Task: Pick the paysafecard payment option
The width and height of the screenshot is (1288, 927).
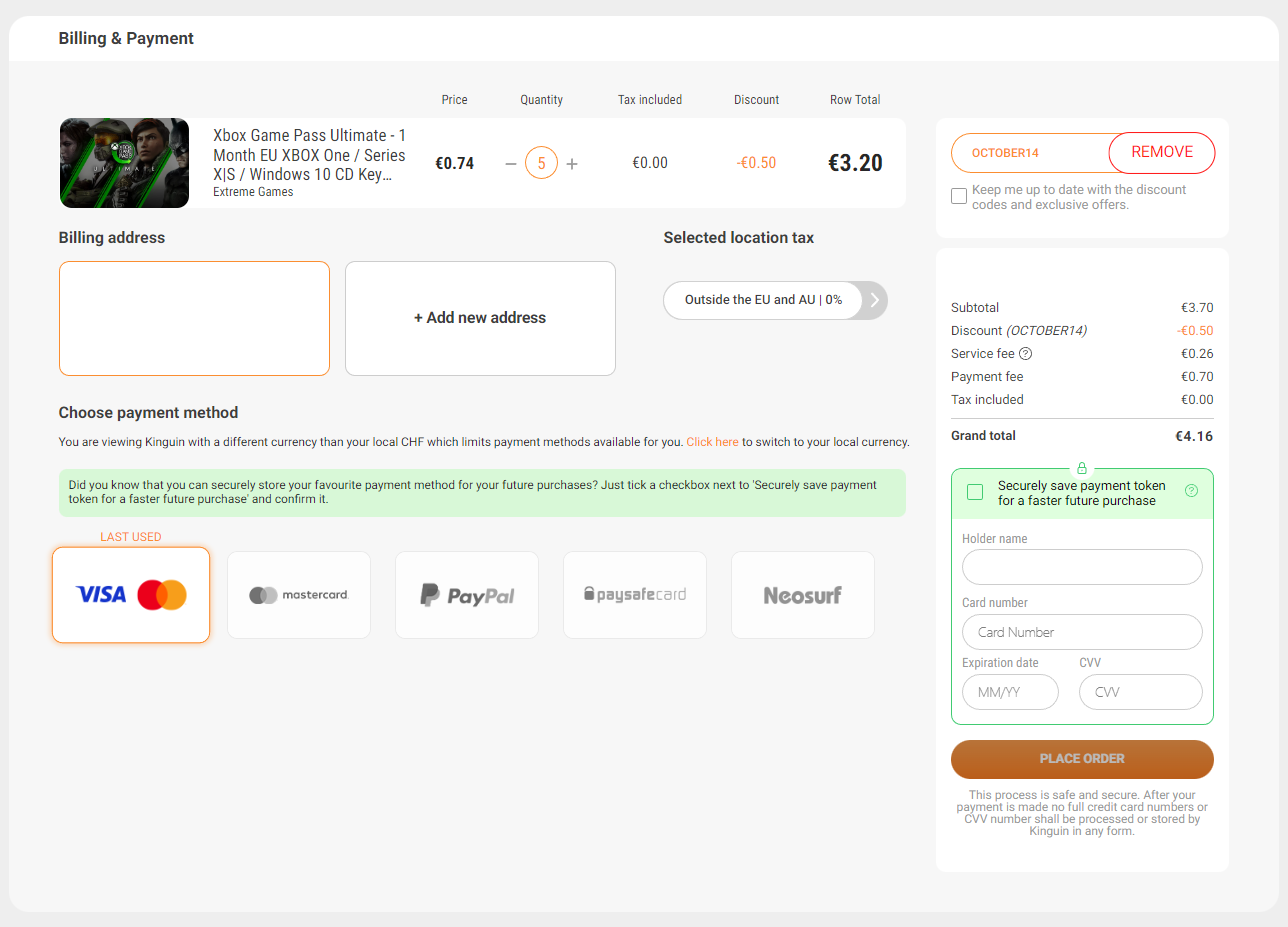Action: pyautogui.click(x=635, y=595)
